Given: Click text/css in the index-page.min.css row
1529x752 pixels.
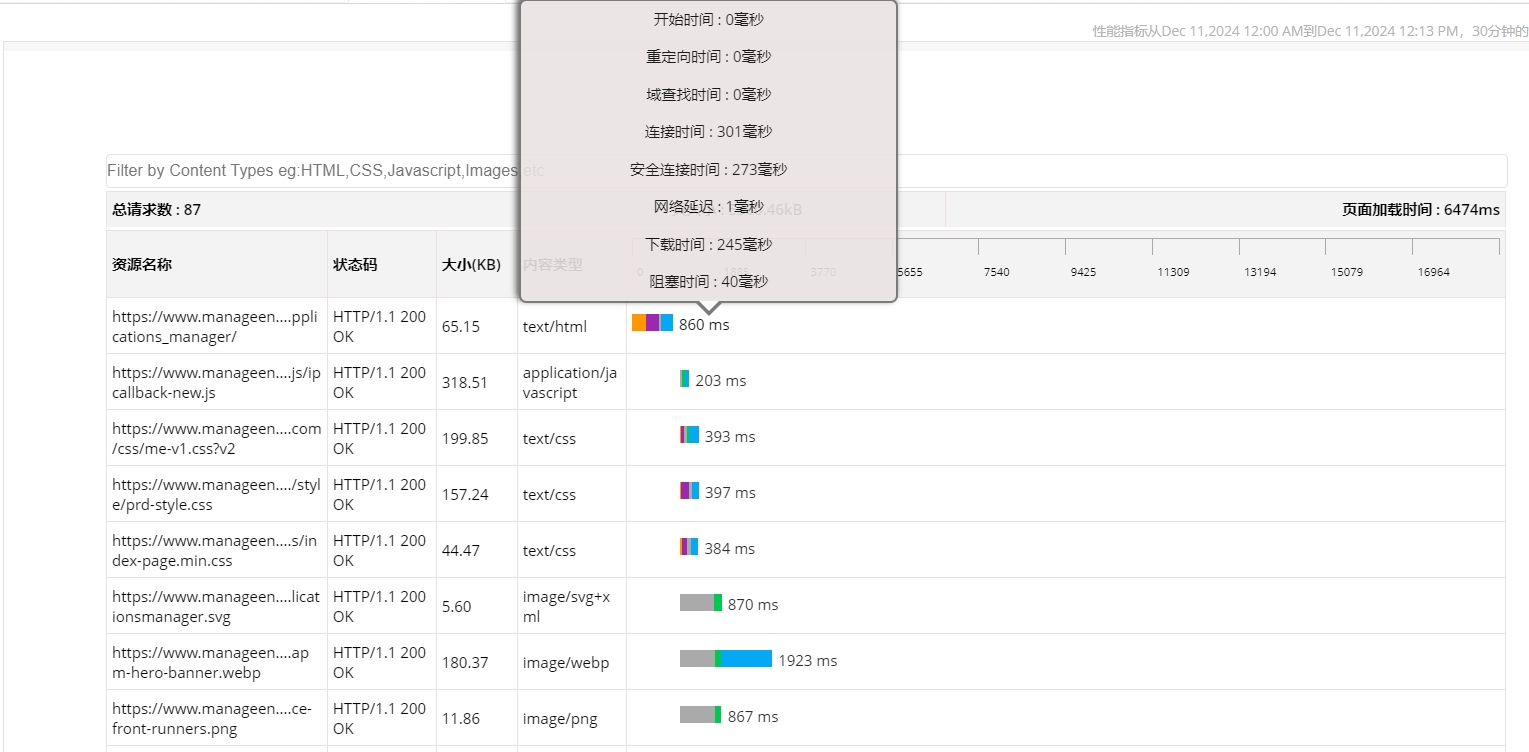Looking at the screenshot, I should 549,550.
